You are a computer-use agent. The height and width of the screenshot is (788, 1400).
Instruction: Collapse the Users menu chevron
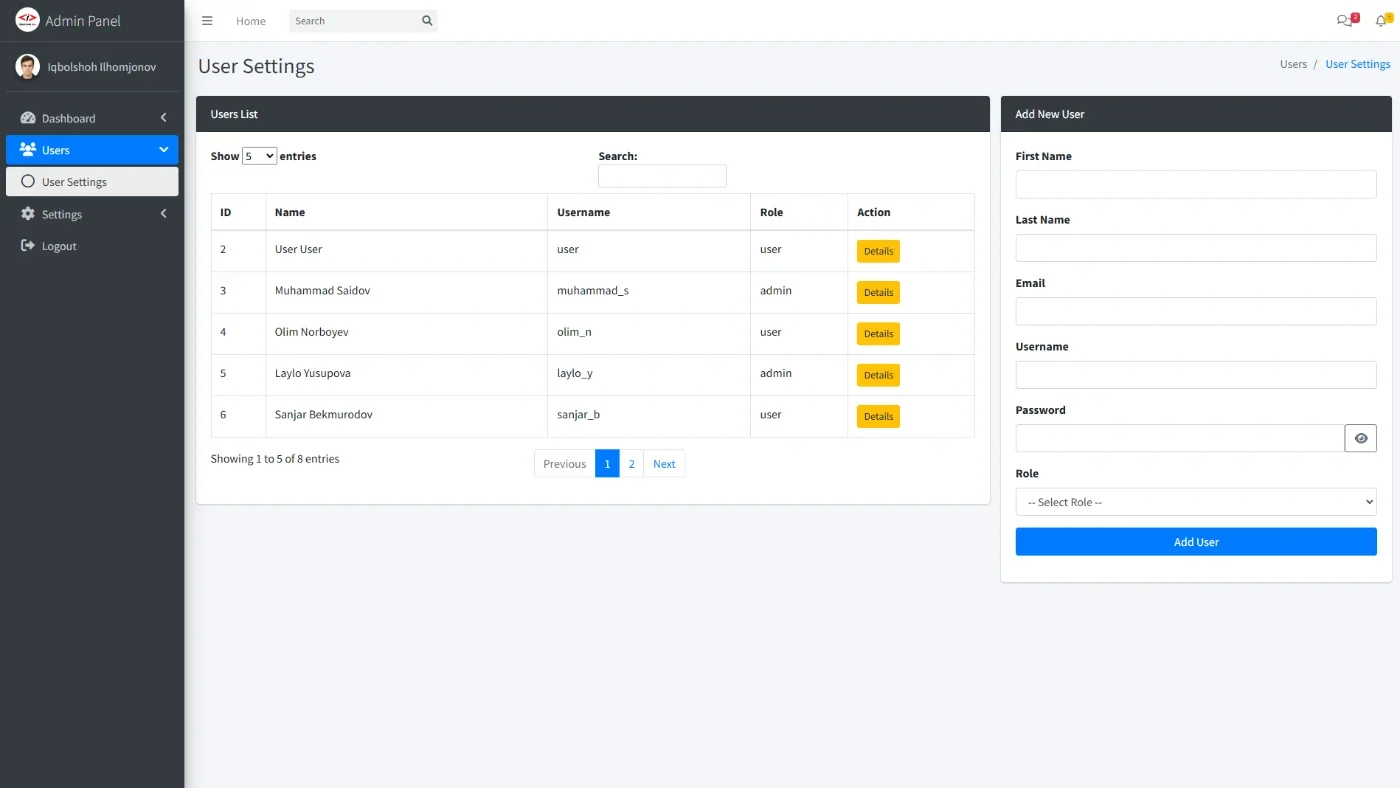click(x=163, y=150)
